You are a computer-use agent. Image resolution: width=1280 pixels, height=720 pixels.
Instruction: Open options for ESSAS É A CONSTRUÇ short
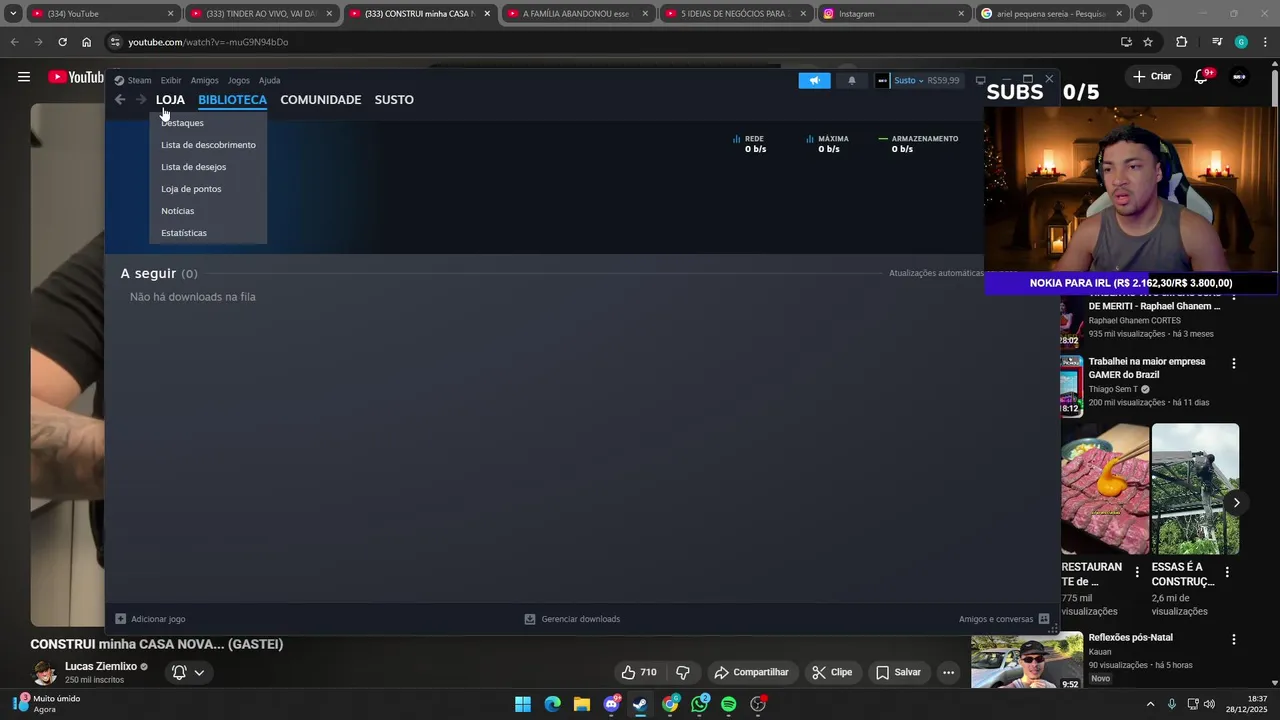[x=1227, y=573]
